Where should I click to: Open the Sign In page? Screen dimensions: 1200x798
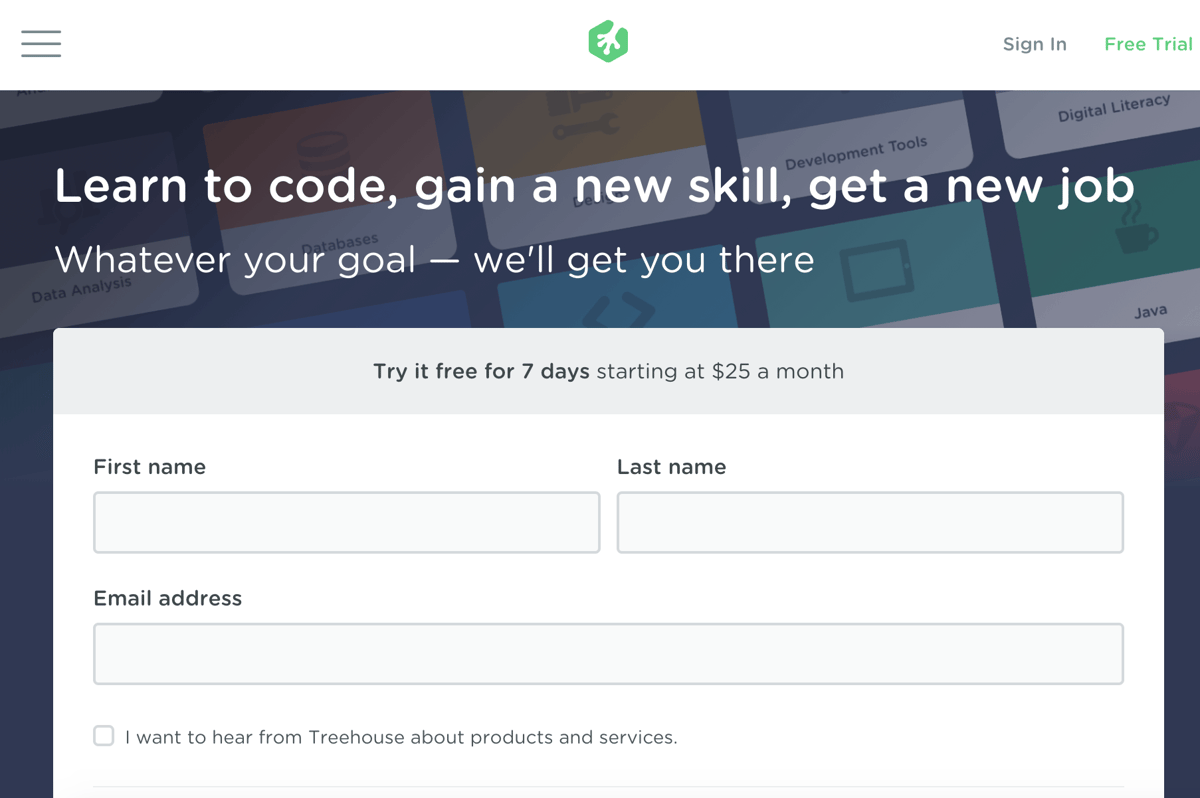tap(1035, 44)
